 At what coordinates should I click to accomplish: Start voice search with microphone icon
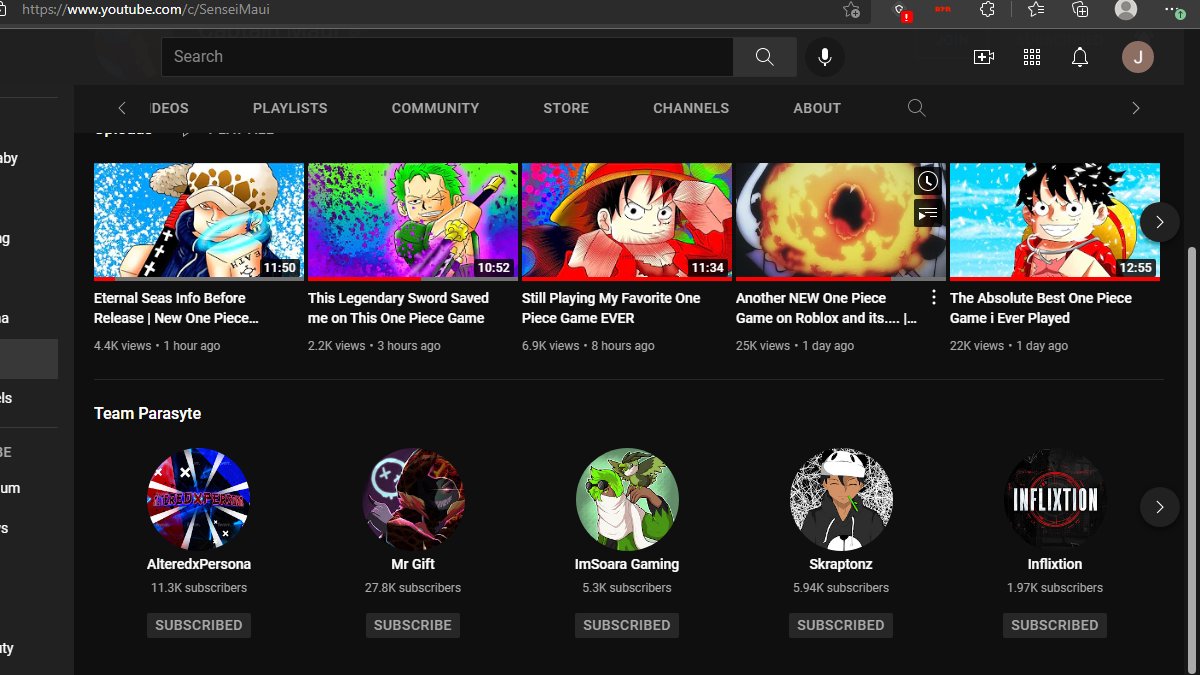[825, 57]
